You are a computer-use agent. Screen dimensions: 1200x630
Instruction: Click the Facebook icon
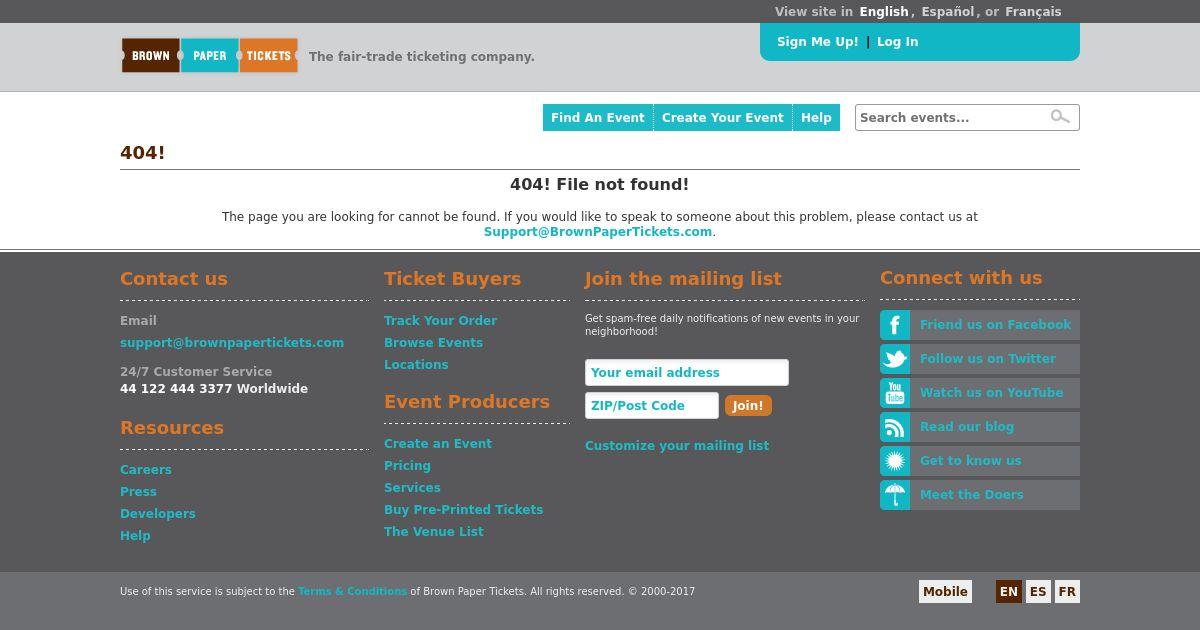[x=895, y=325]
